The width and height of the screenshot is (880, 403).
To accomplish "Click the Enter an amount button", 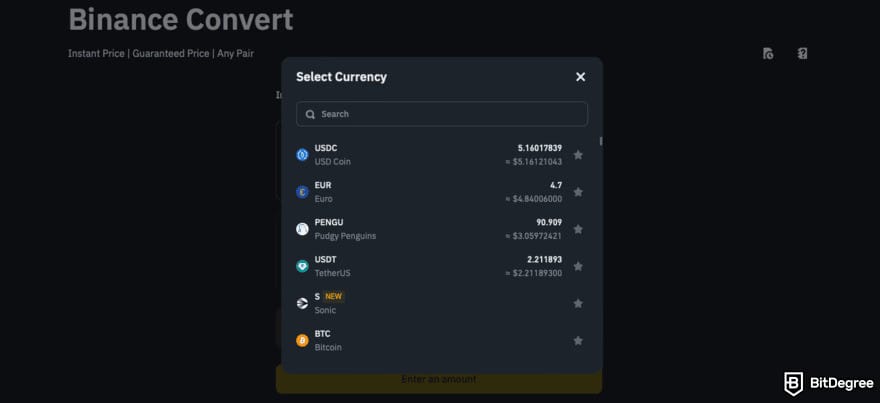I will click(438, 379).
